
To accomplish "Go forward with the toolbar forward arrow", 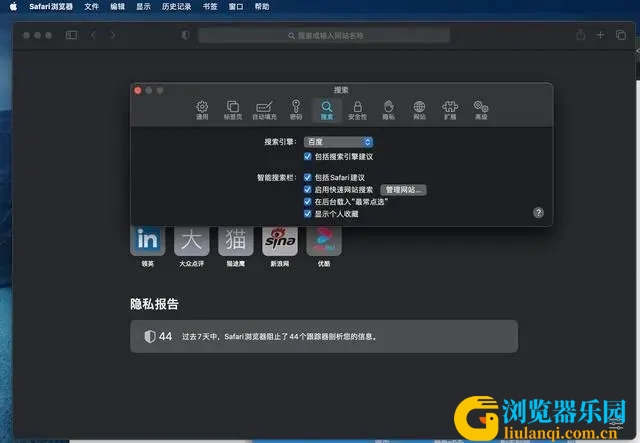I will coord(113,35).
